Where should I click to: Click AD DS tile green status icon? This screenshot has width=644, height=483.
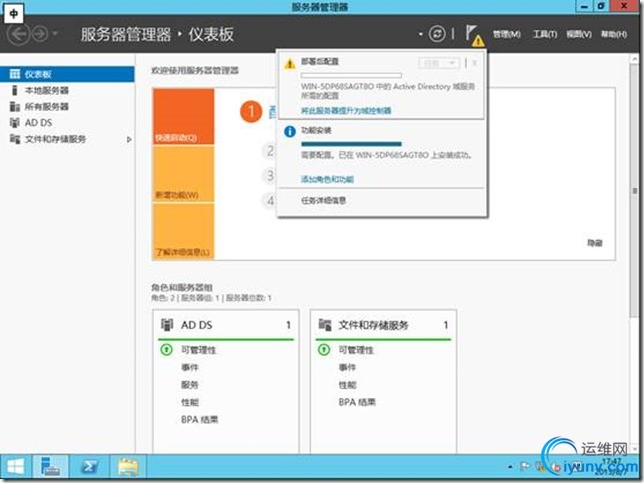(x=166, y=350)
